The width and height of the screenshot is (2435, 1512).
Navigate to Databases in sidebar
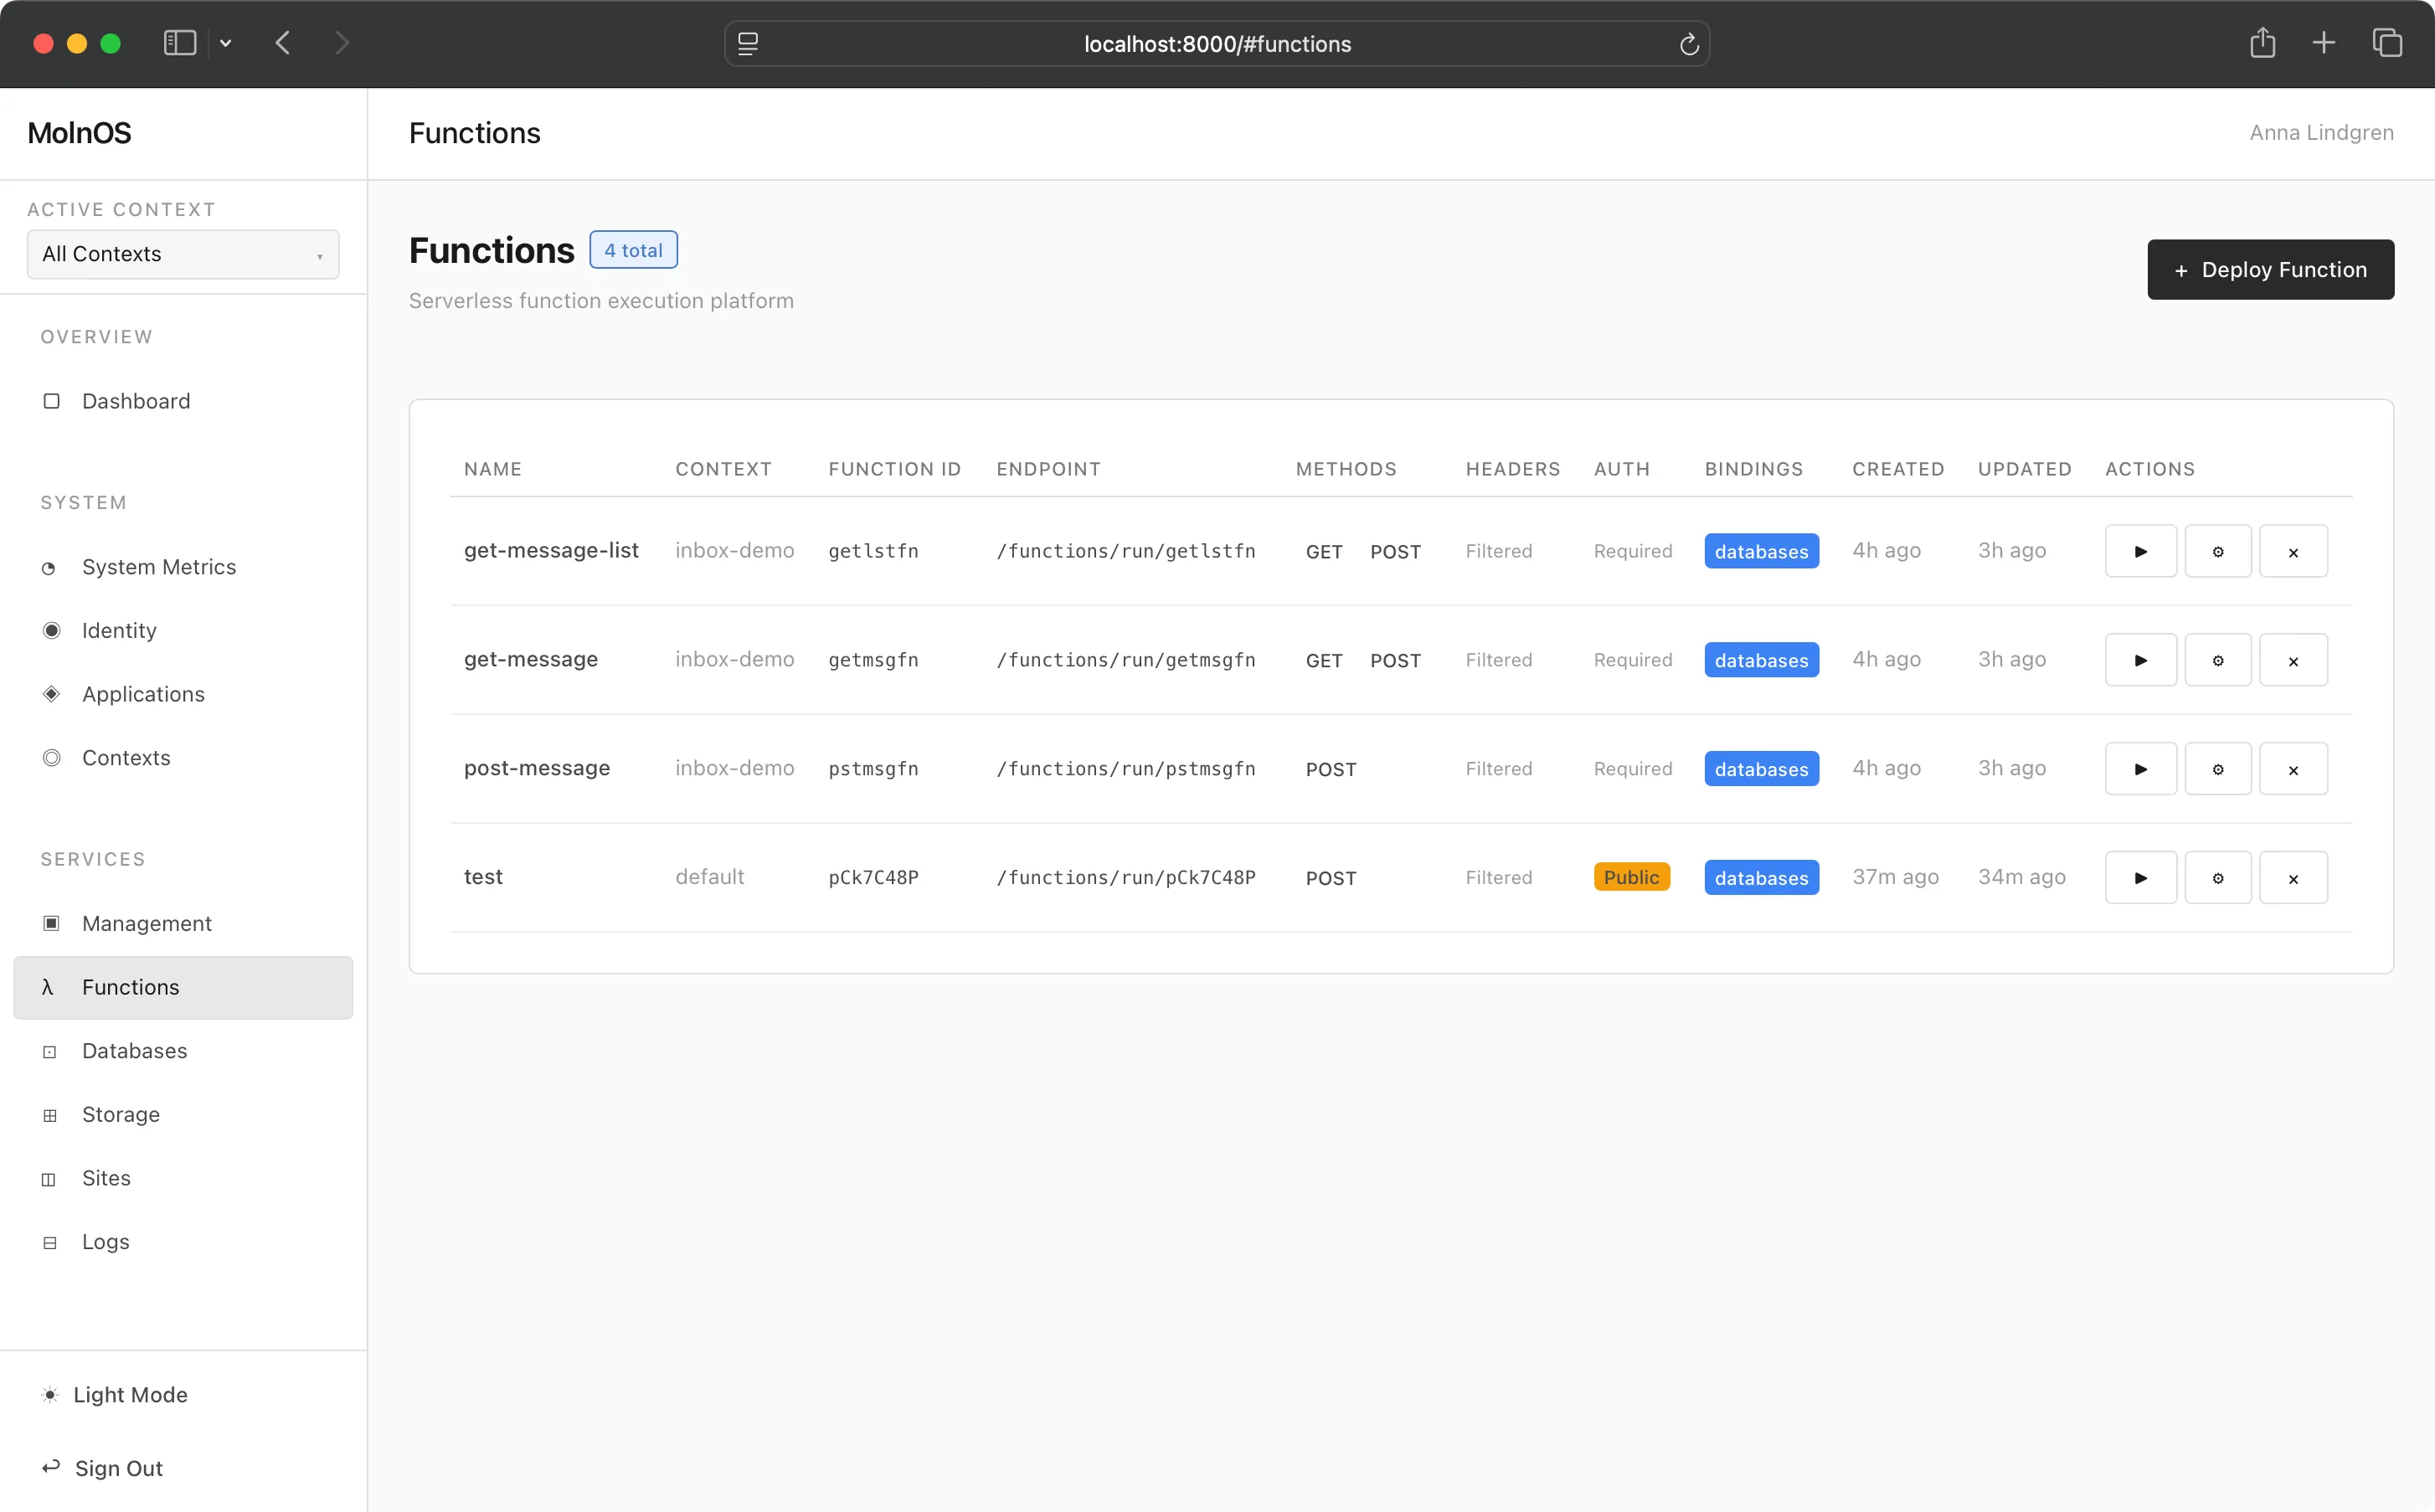point(133,1051)
